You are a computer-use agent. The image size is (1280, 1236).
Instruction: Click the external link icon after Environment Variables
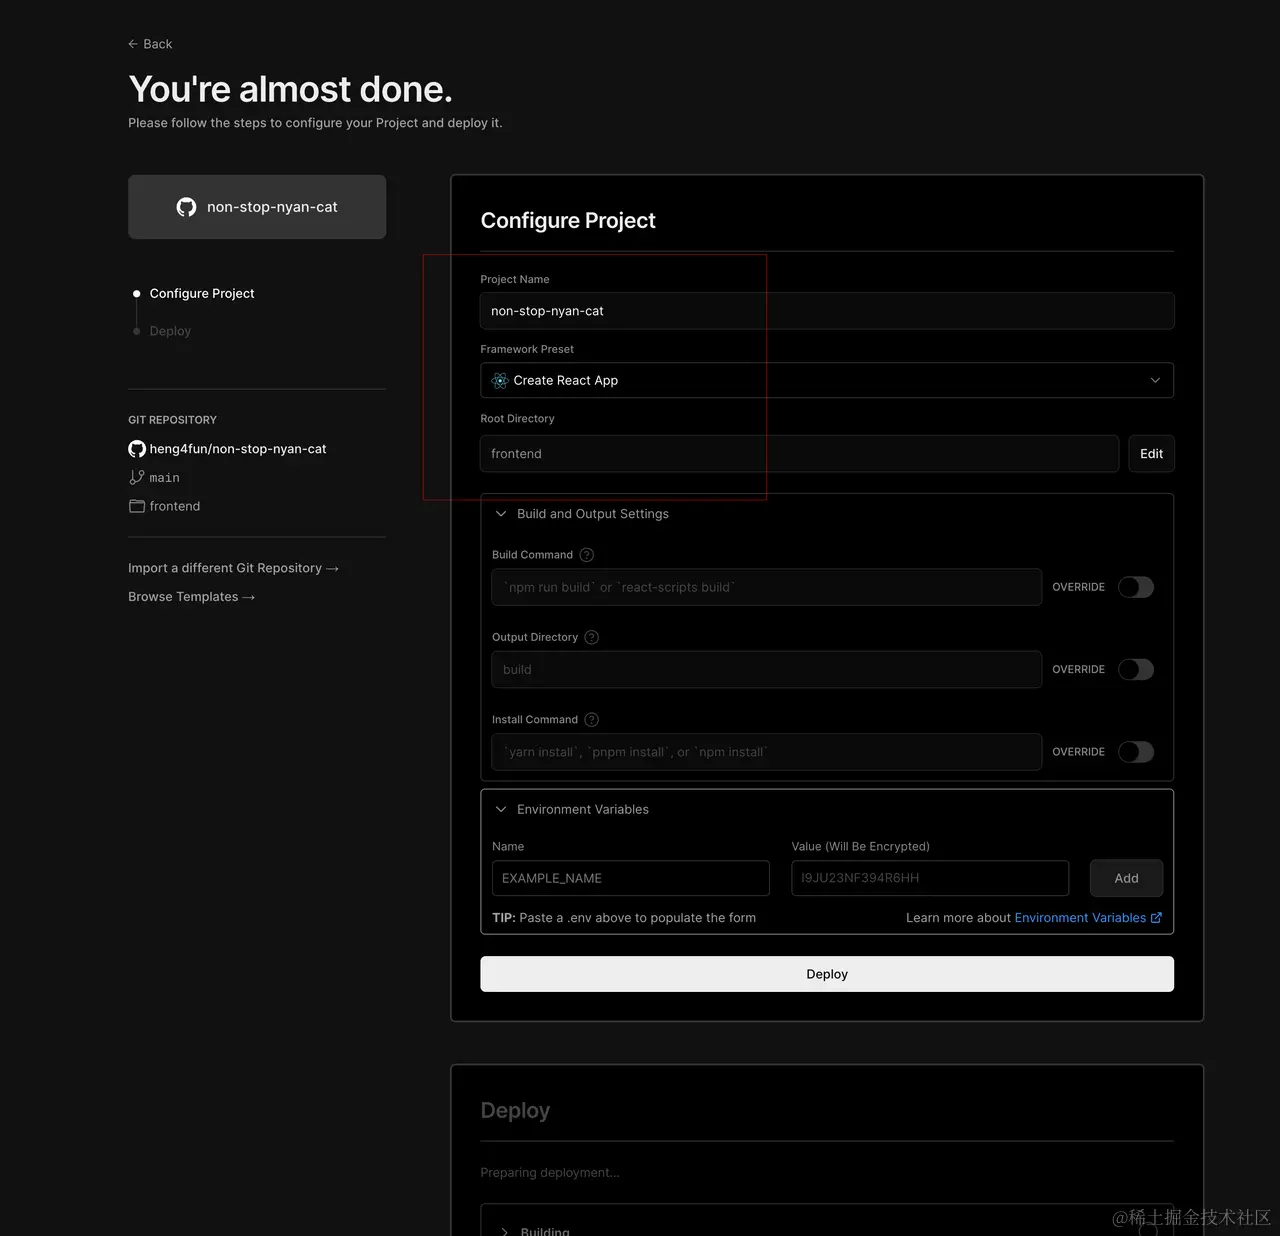[x=1157, y=918]
